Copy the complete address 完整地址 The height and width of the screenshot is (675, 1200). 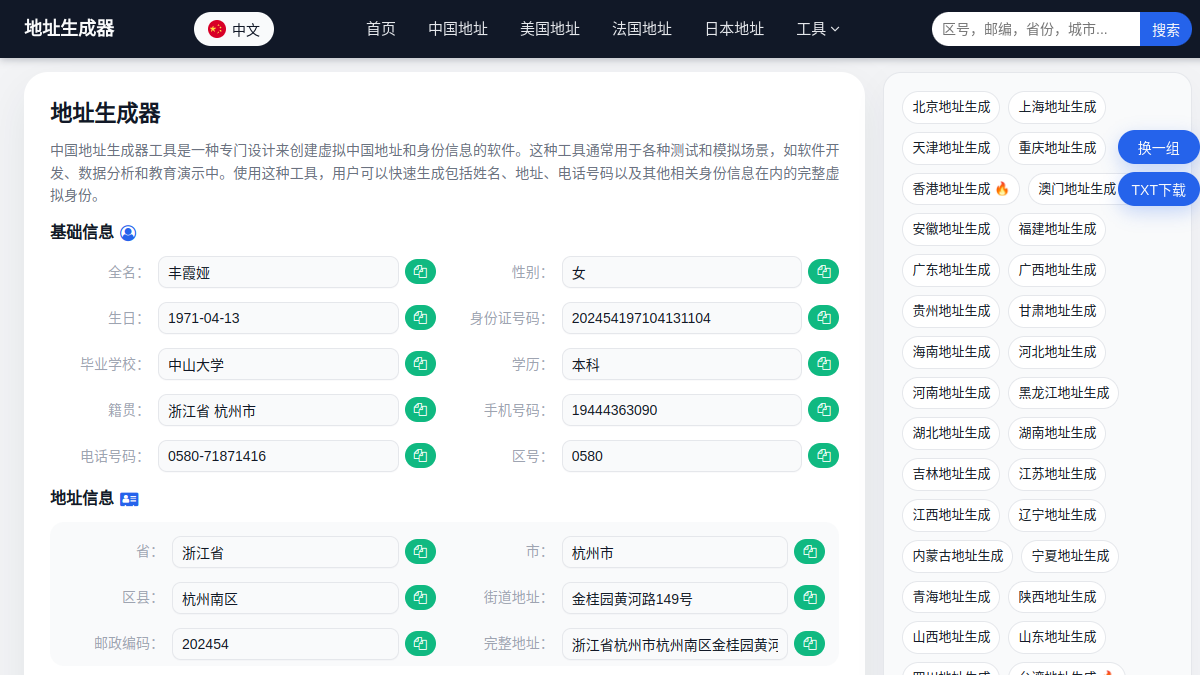pos(809,643)
